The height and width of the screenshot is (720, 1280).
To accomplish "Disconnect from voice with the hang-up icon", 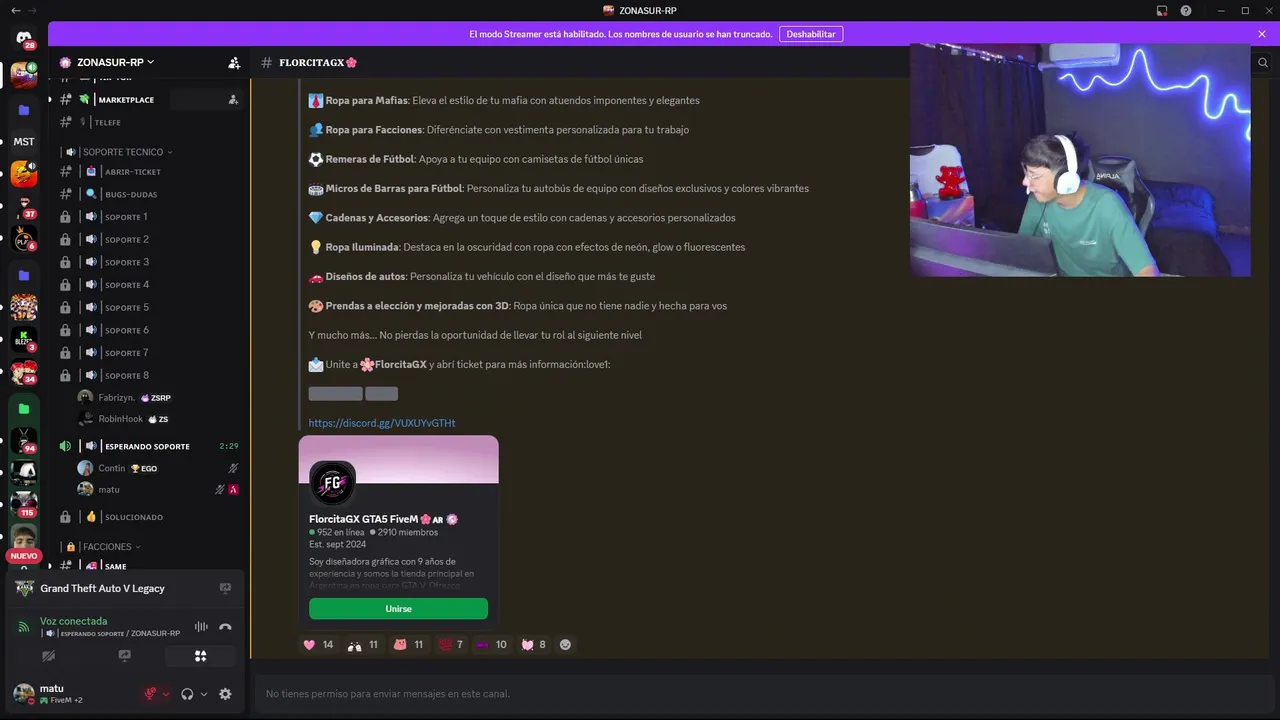I will [x=225, y=627].
